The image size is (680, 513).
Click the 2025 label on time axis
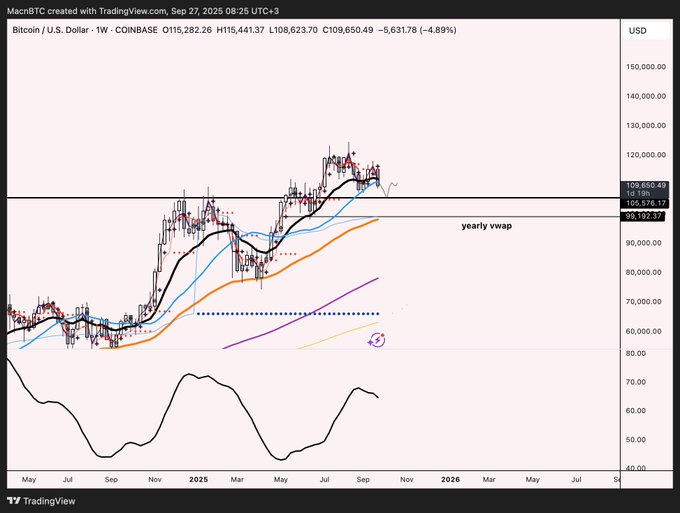[x=199, y=480]
